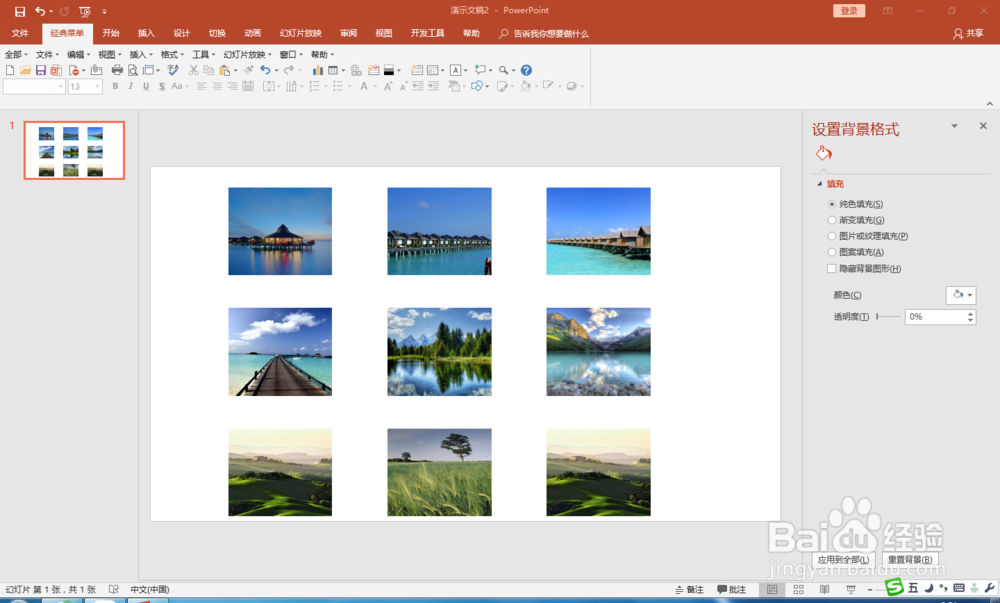Screen dimensions: 1000x603
Task: Click the Insert Table grid icon
Action: [333, 70]
